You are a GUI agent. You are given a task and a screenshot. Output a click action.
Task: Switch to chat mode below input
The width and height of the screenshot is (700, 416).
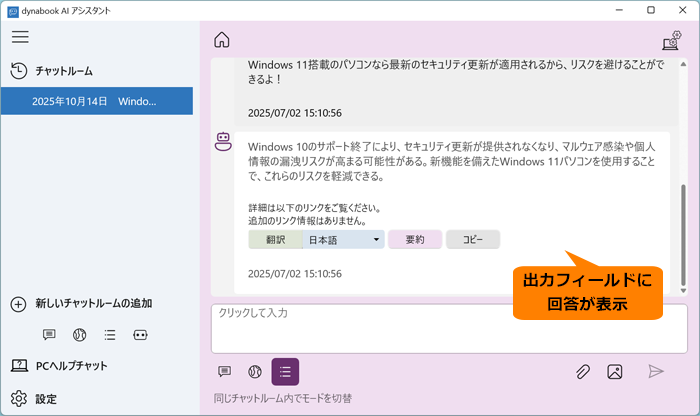coord(225,371)
